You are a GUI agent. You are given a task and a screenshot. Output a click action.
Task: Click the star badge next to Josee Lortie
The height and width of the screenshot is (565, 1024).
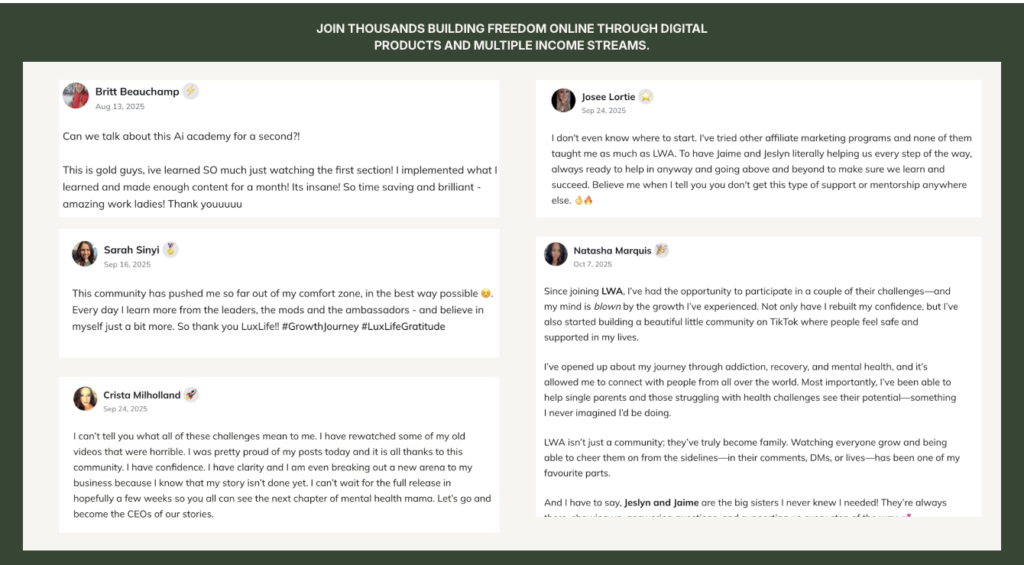click(646, 97)
